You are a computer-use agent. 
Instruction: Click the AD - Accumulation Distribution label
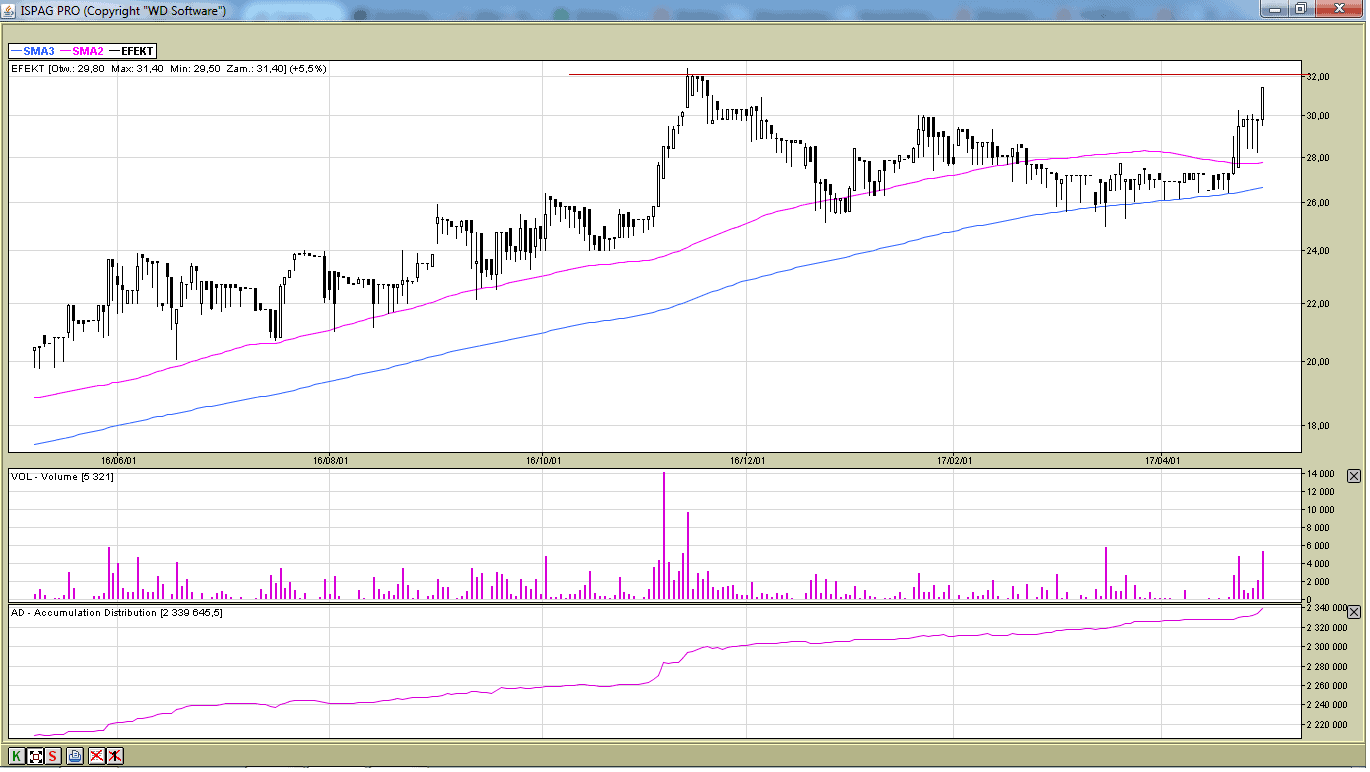[116, 612]
